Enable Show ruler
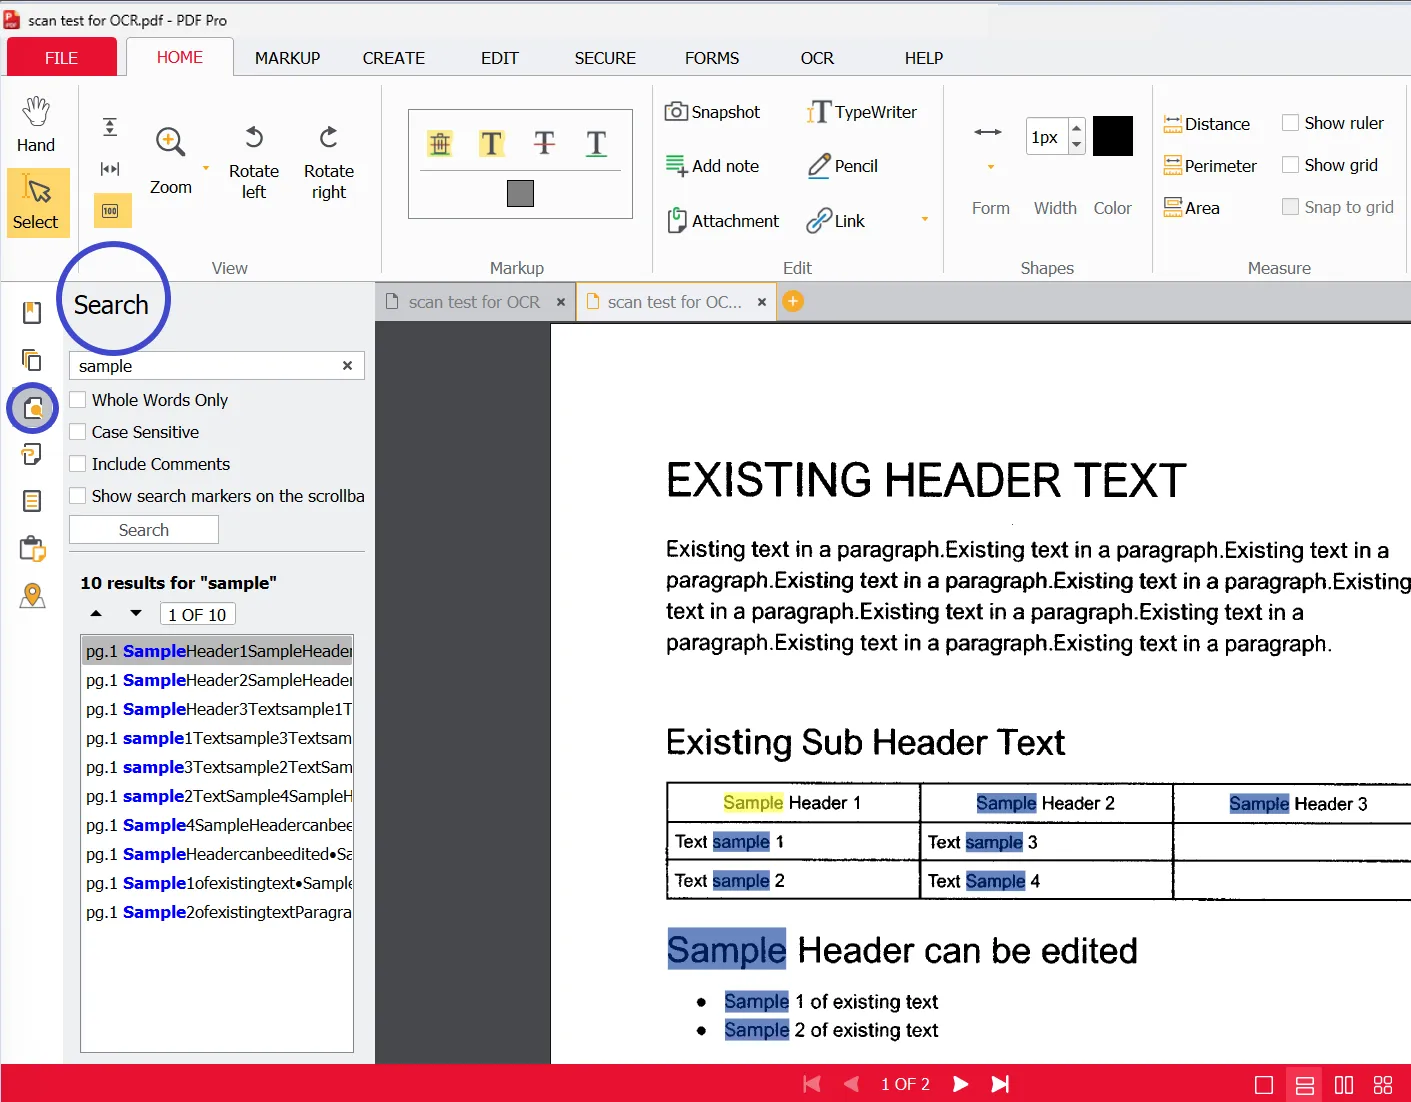 pos(1290,123)
